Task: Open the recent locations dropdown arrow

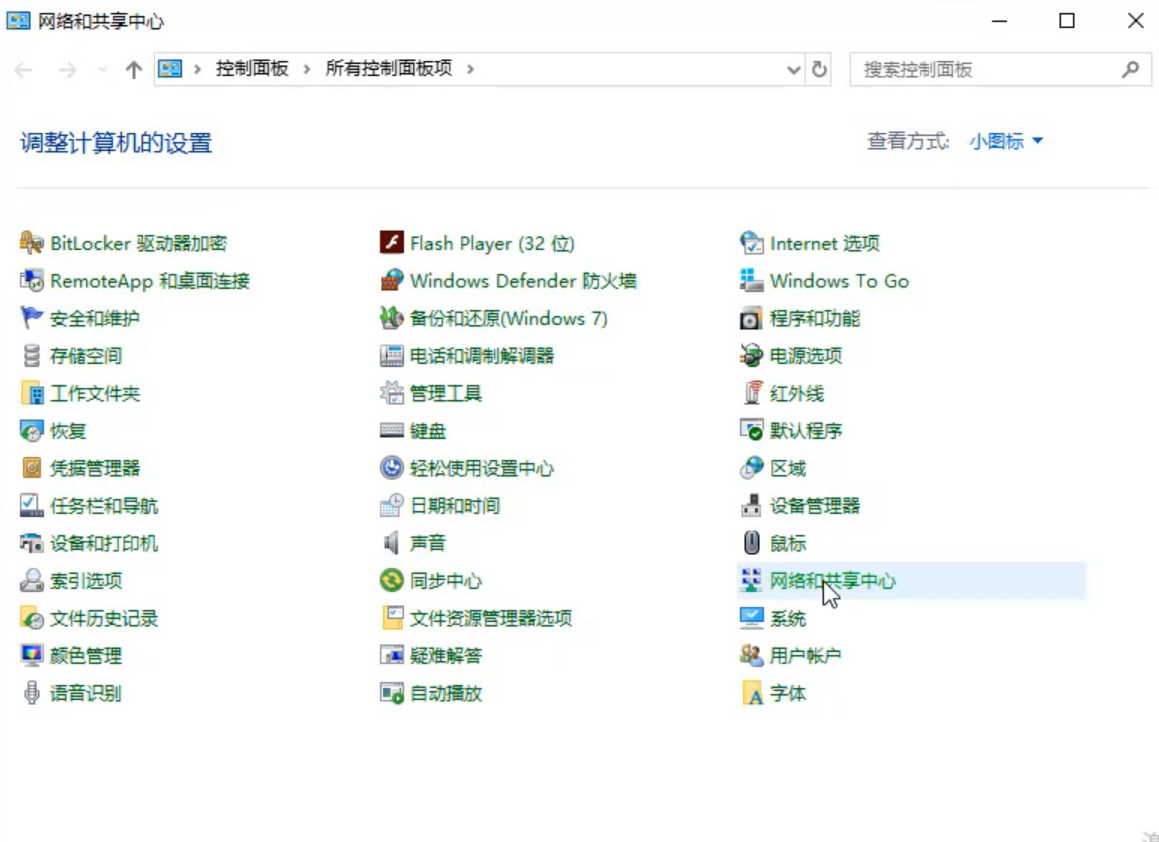Action: point(102,70)
